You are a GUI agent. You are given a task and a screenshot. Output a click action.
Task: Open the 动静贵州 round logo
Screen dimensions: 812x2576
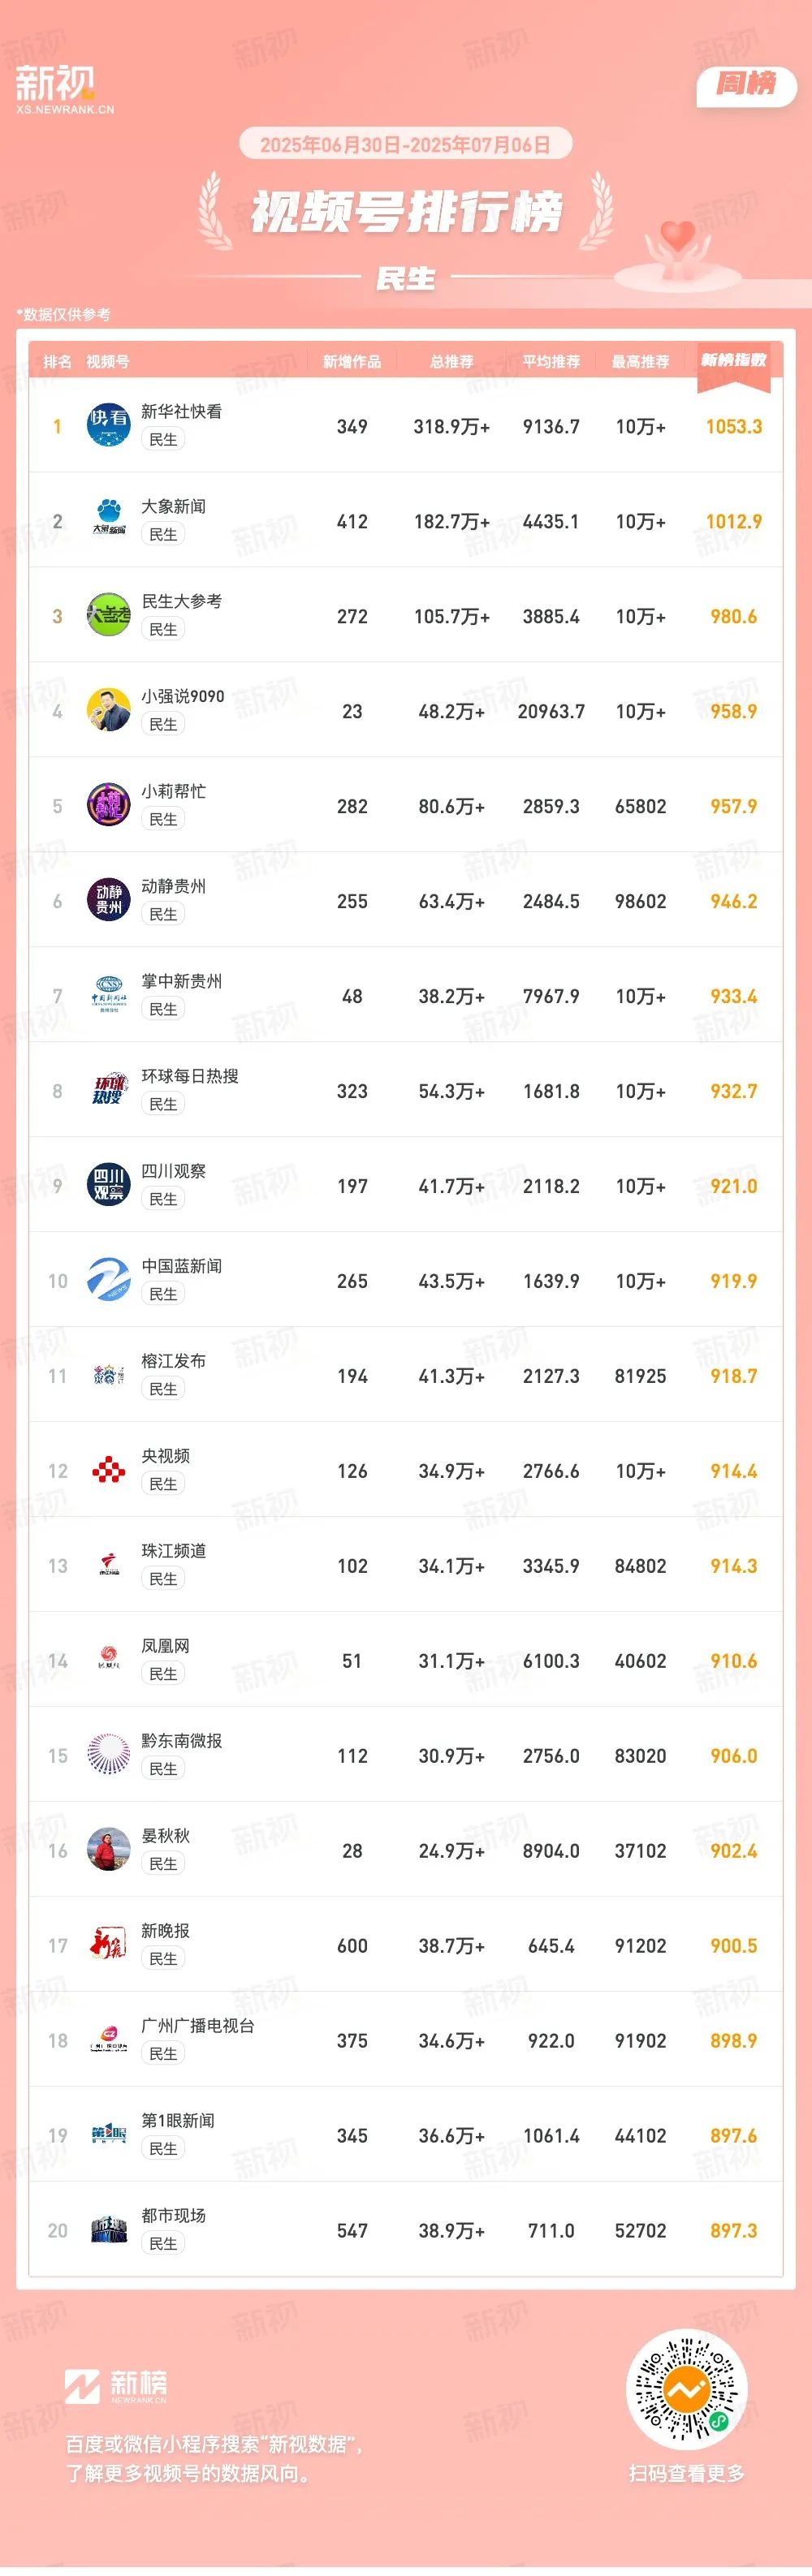tap(108, 900)
